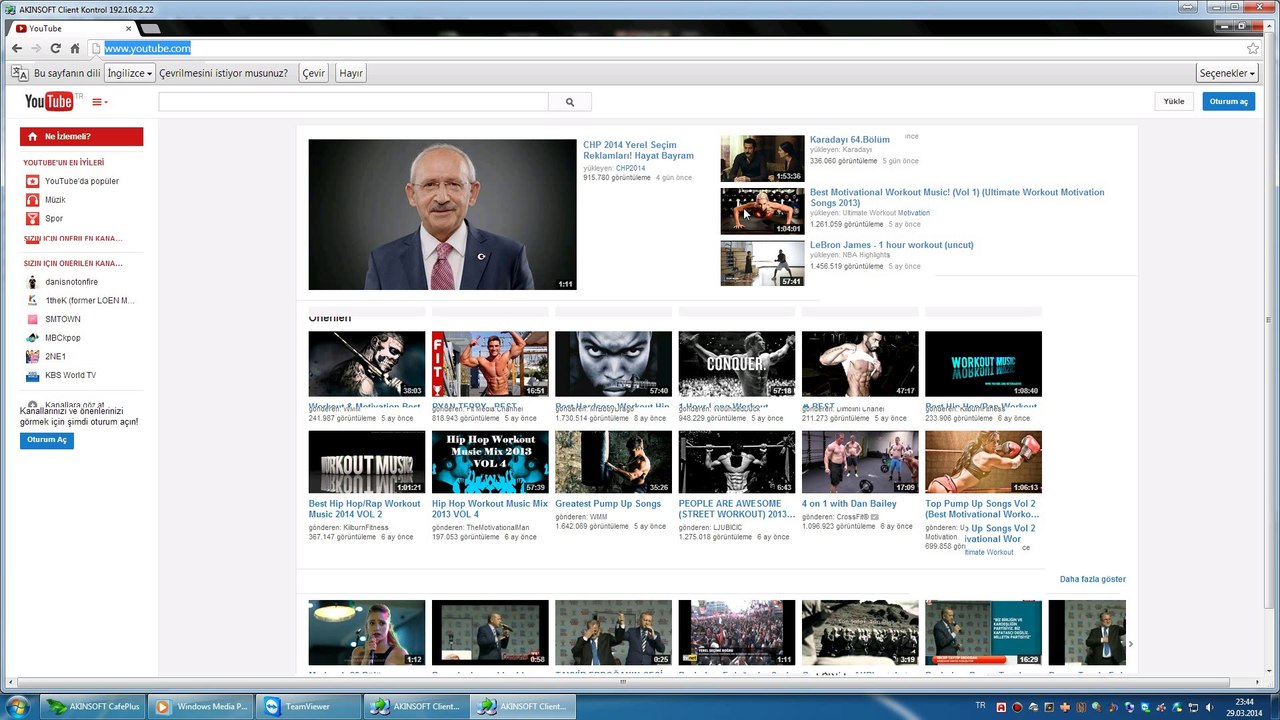Open the CHP 2014 Yerel Seçim Reklamları title link
The height and width of the screenshot is (720, 1280).
[638, 150]
